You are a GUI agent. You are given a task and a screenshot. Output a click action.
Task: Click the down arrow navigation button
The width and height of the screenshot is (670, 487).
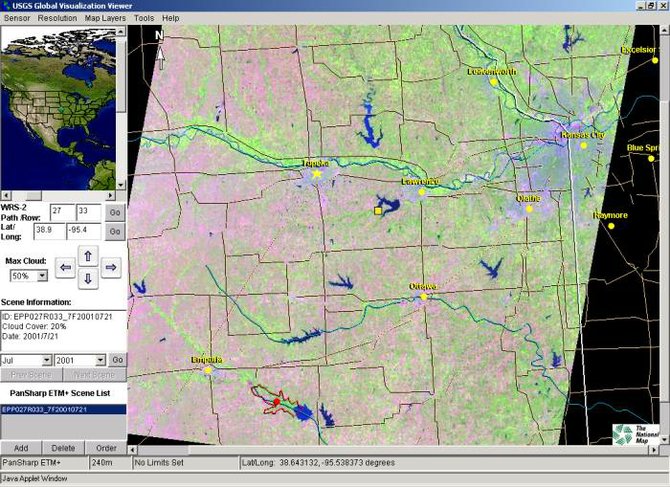point(88,279)
